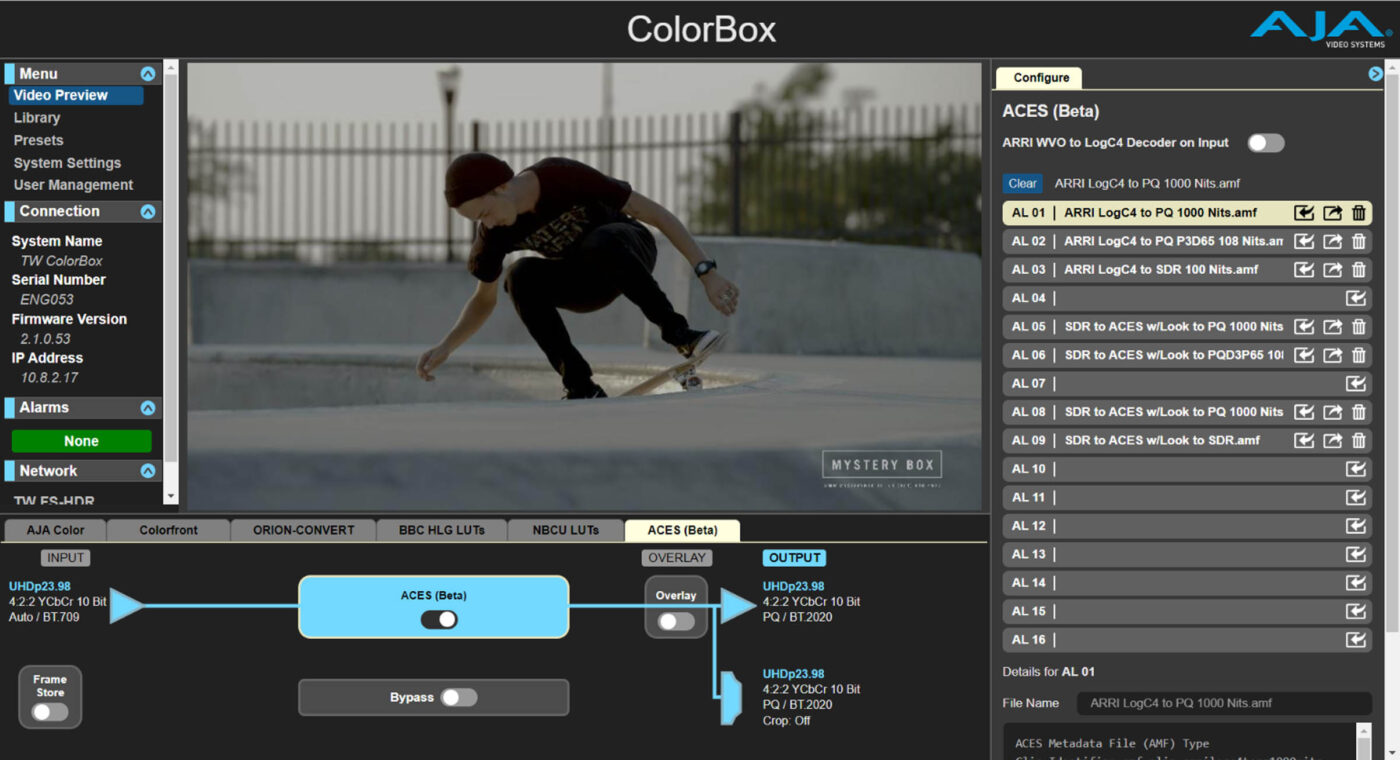1400x760 pixels.
Task: Collapse the Connection section
Action: pyautogui.click(x=148, y=211)
